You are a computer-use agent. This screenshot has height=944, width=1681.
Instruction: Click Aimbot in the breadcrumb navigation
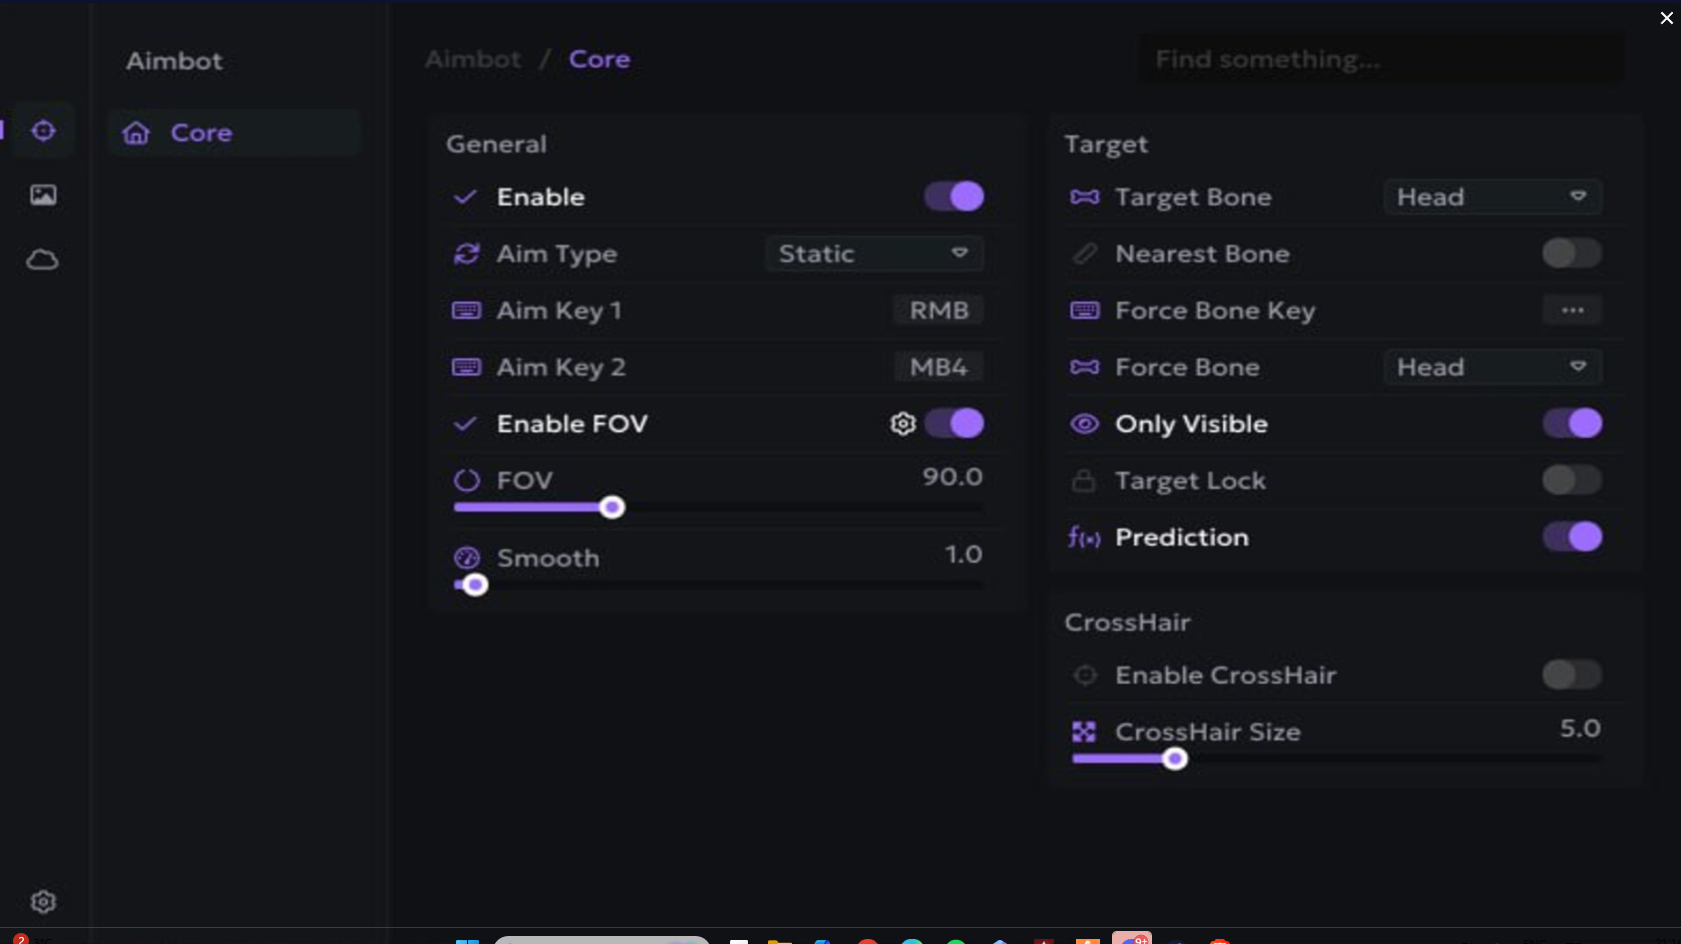[x=472, y=58]
